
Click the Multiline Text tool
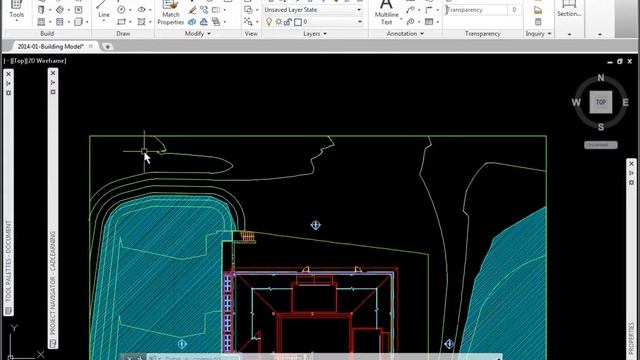pyautogui.click(x=386, y=13)
